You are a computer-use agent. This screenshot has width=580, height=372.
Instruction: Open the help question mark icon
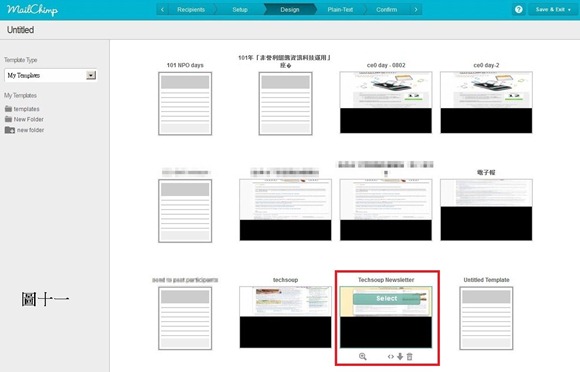(519, 9)
